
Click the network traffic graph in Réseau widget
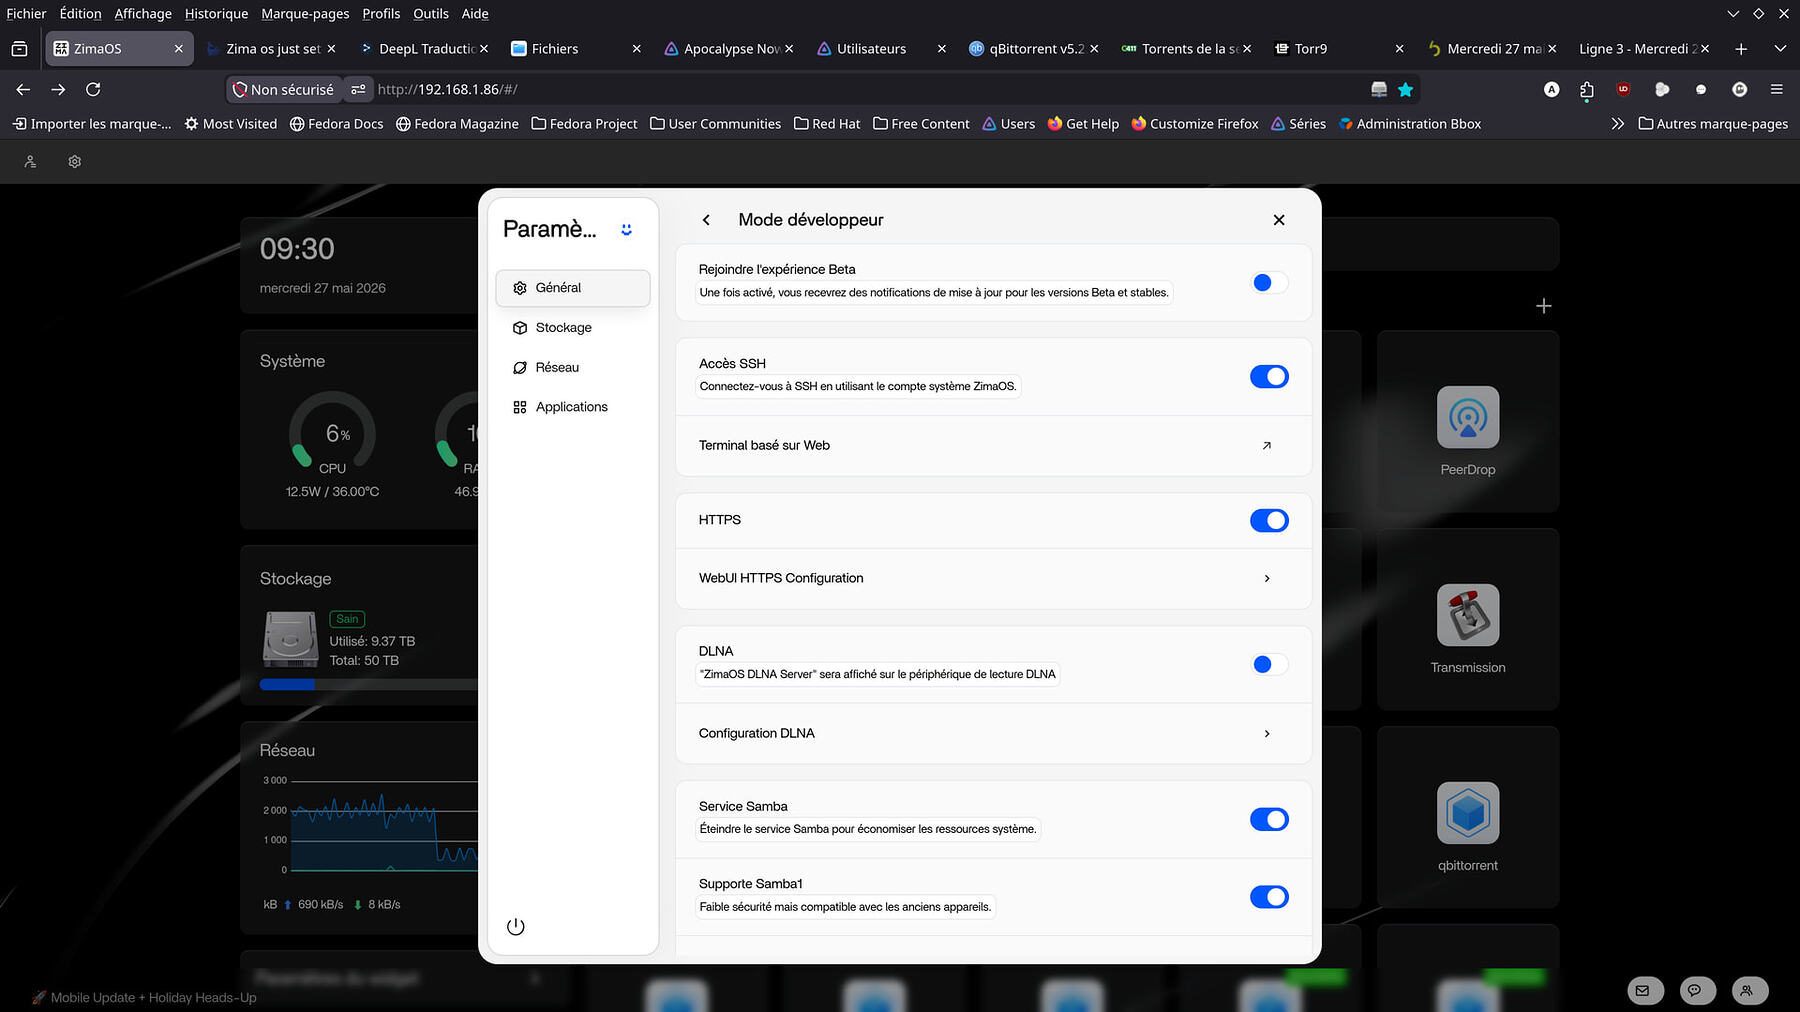pyautogui.click(x=384, y=825)
